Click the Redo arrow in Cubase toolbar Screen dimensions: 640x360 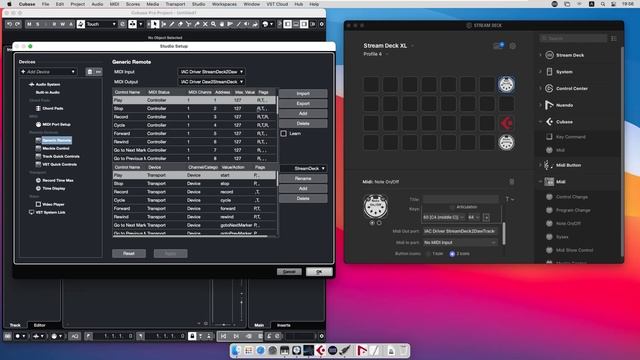coord(18,24)
